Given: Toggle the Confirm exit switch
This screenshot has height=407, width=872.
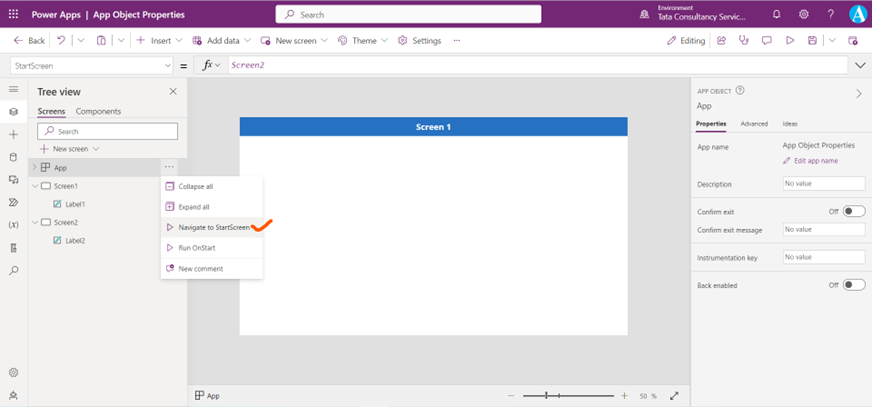Looking at the screenshot, I should (853, 211).
